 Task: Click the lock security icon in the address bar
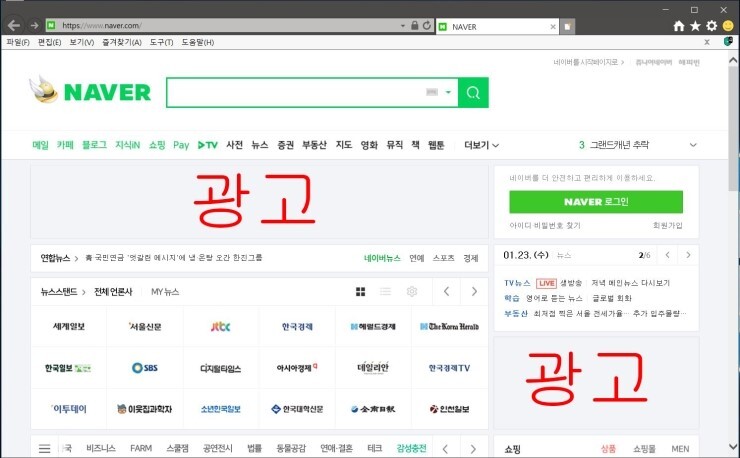tap(414, 25)
